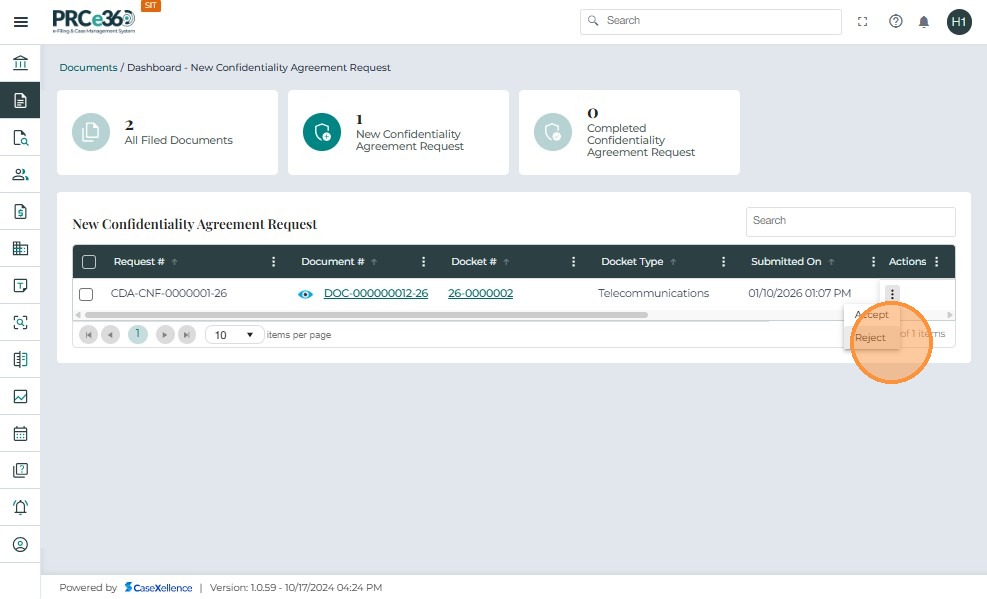
Task: Open the help question mark icon in header
Action: pos(895,21)
